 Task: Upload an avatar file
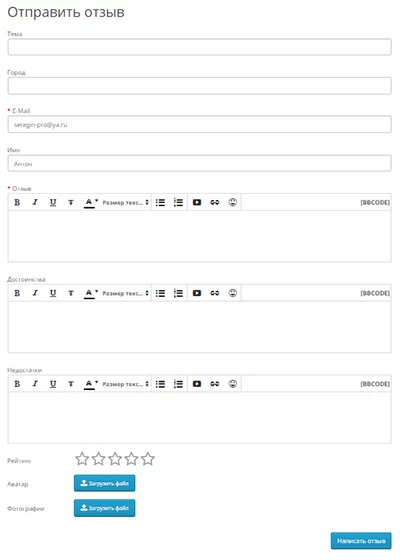tap(105, 483)
